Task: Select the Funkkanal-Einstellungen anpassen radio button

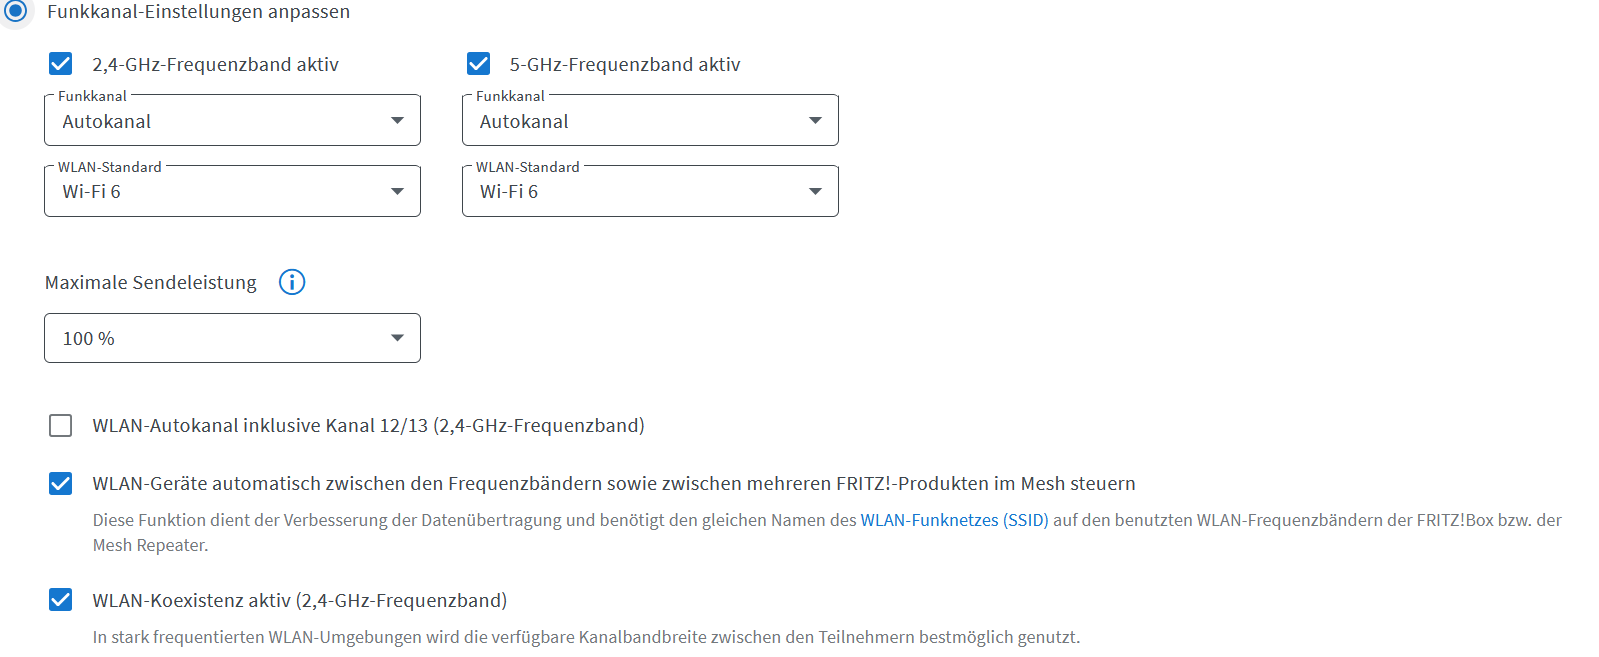Action: [16, 11]
